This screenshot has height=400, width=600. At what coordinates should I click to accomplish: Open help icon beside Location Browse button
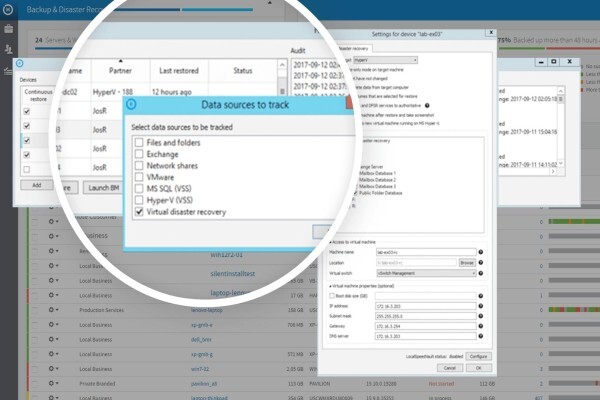coord(481,263)
